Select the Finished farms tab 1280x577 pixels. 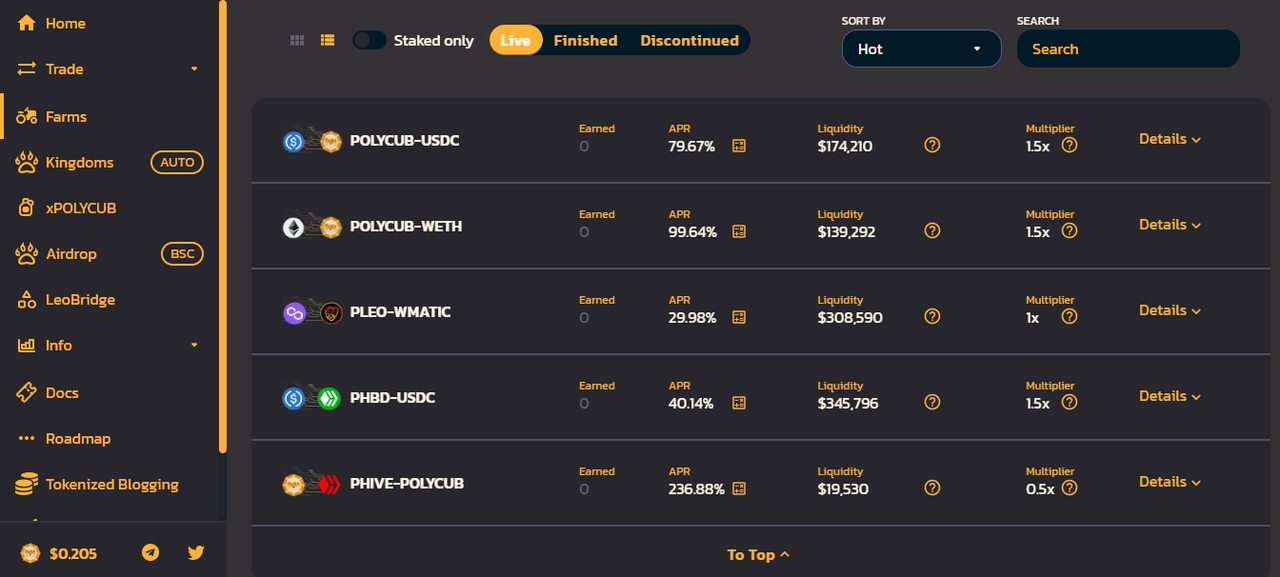(x=585, y=40)
